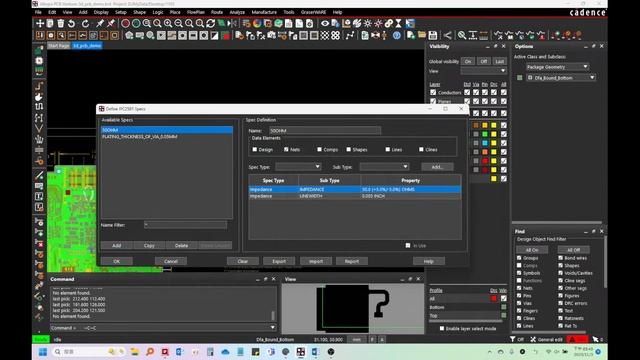
Task: Toggle the Clines data element checkbox
Action: tap(421, 149)
